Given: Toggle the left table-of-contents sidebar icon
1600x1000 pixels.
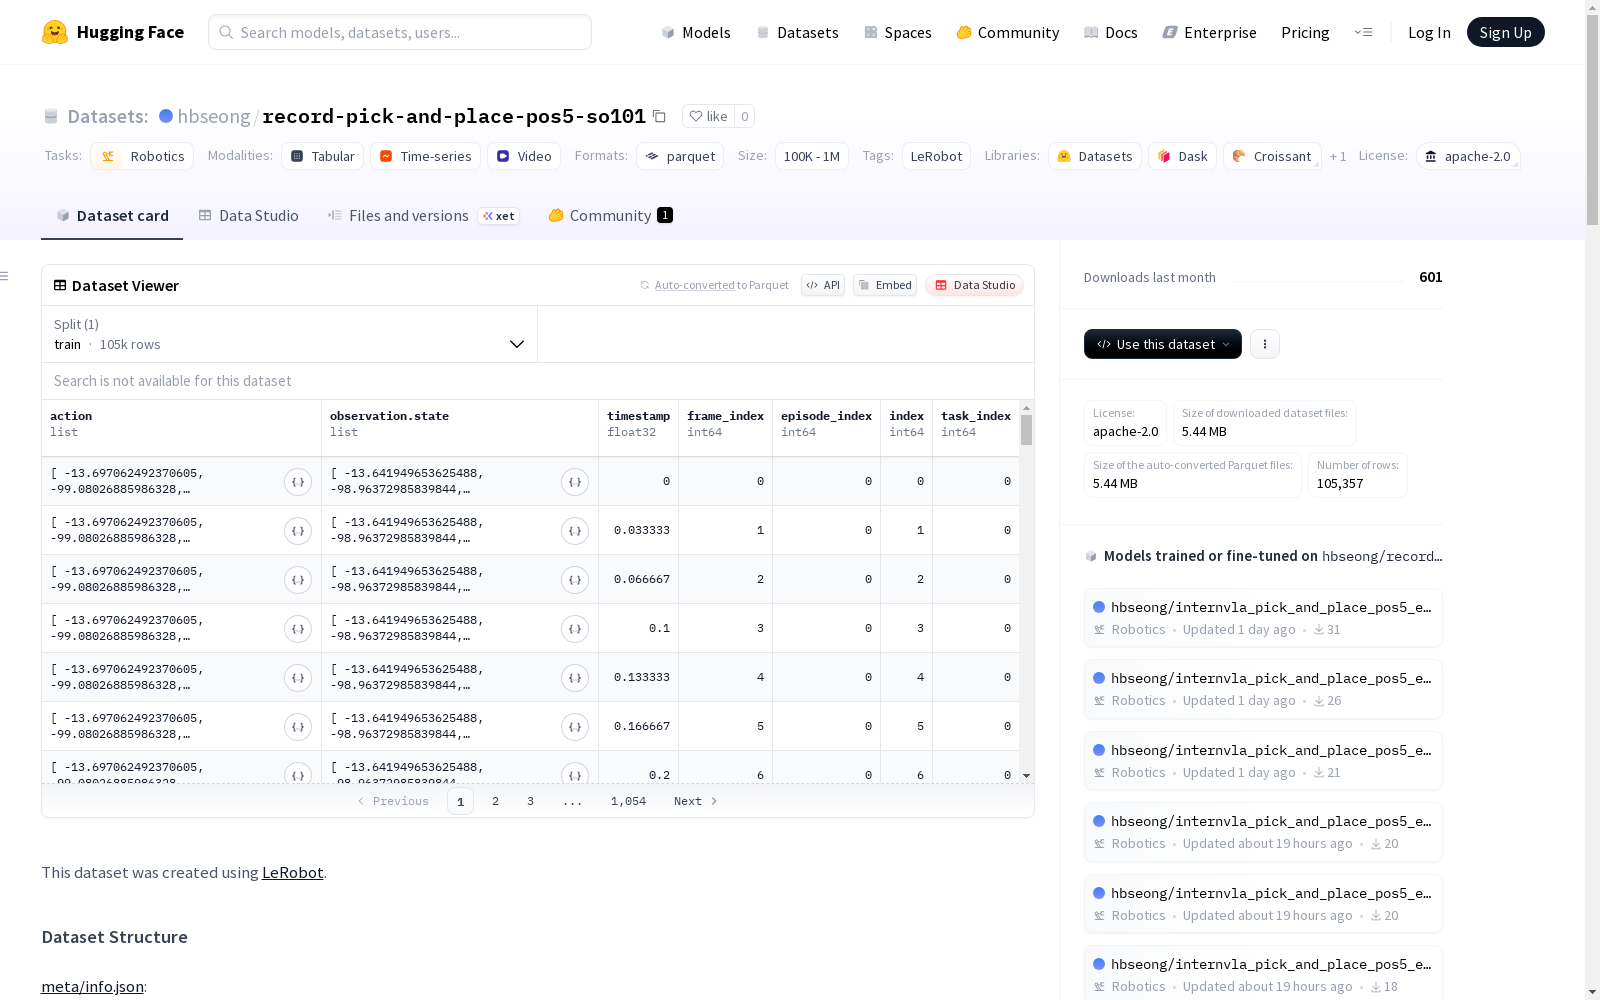Looking at the screenshot, I should (5, 276).
